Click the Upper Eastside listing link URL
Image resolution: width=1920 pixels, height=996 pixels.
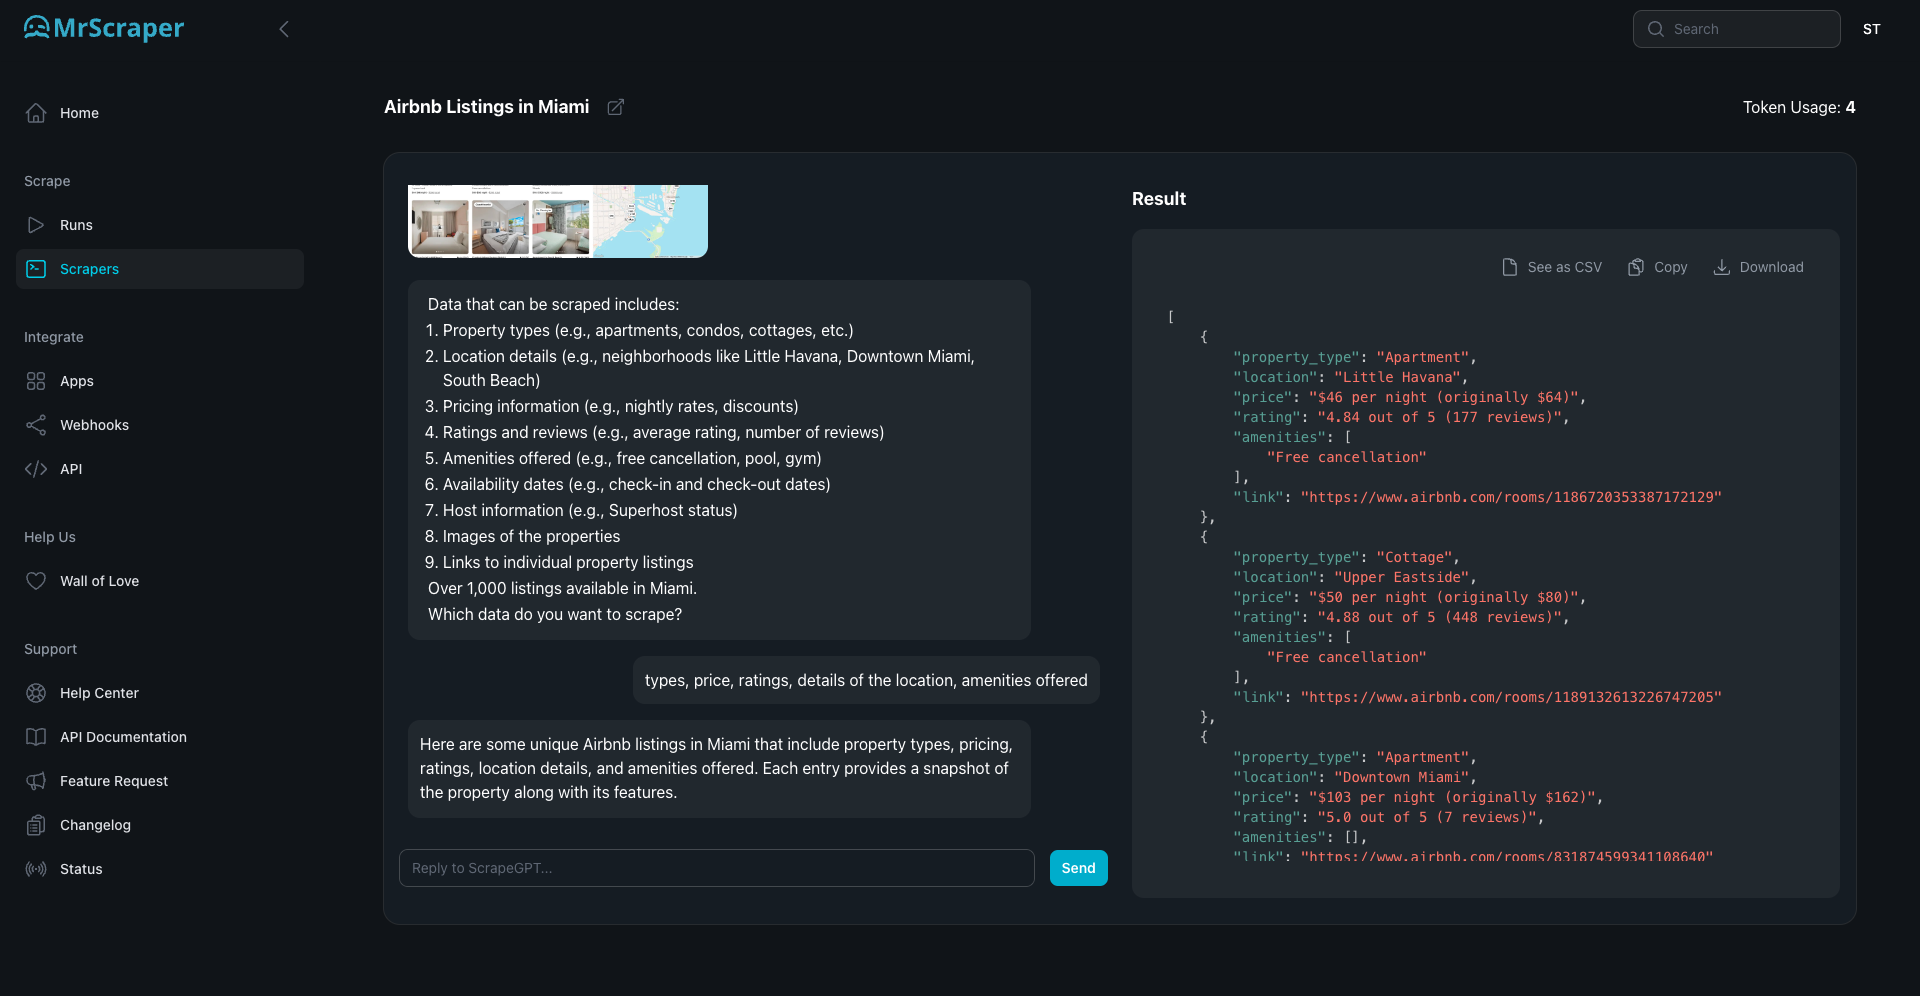1511,697
